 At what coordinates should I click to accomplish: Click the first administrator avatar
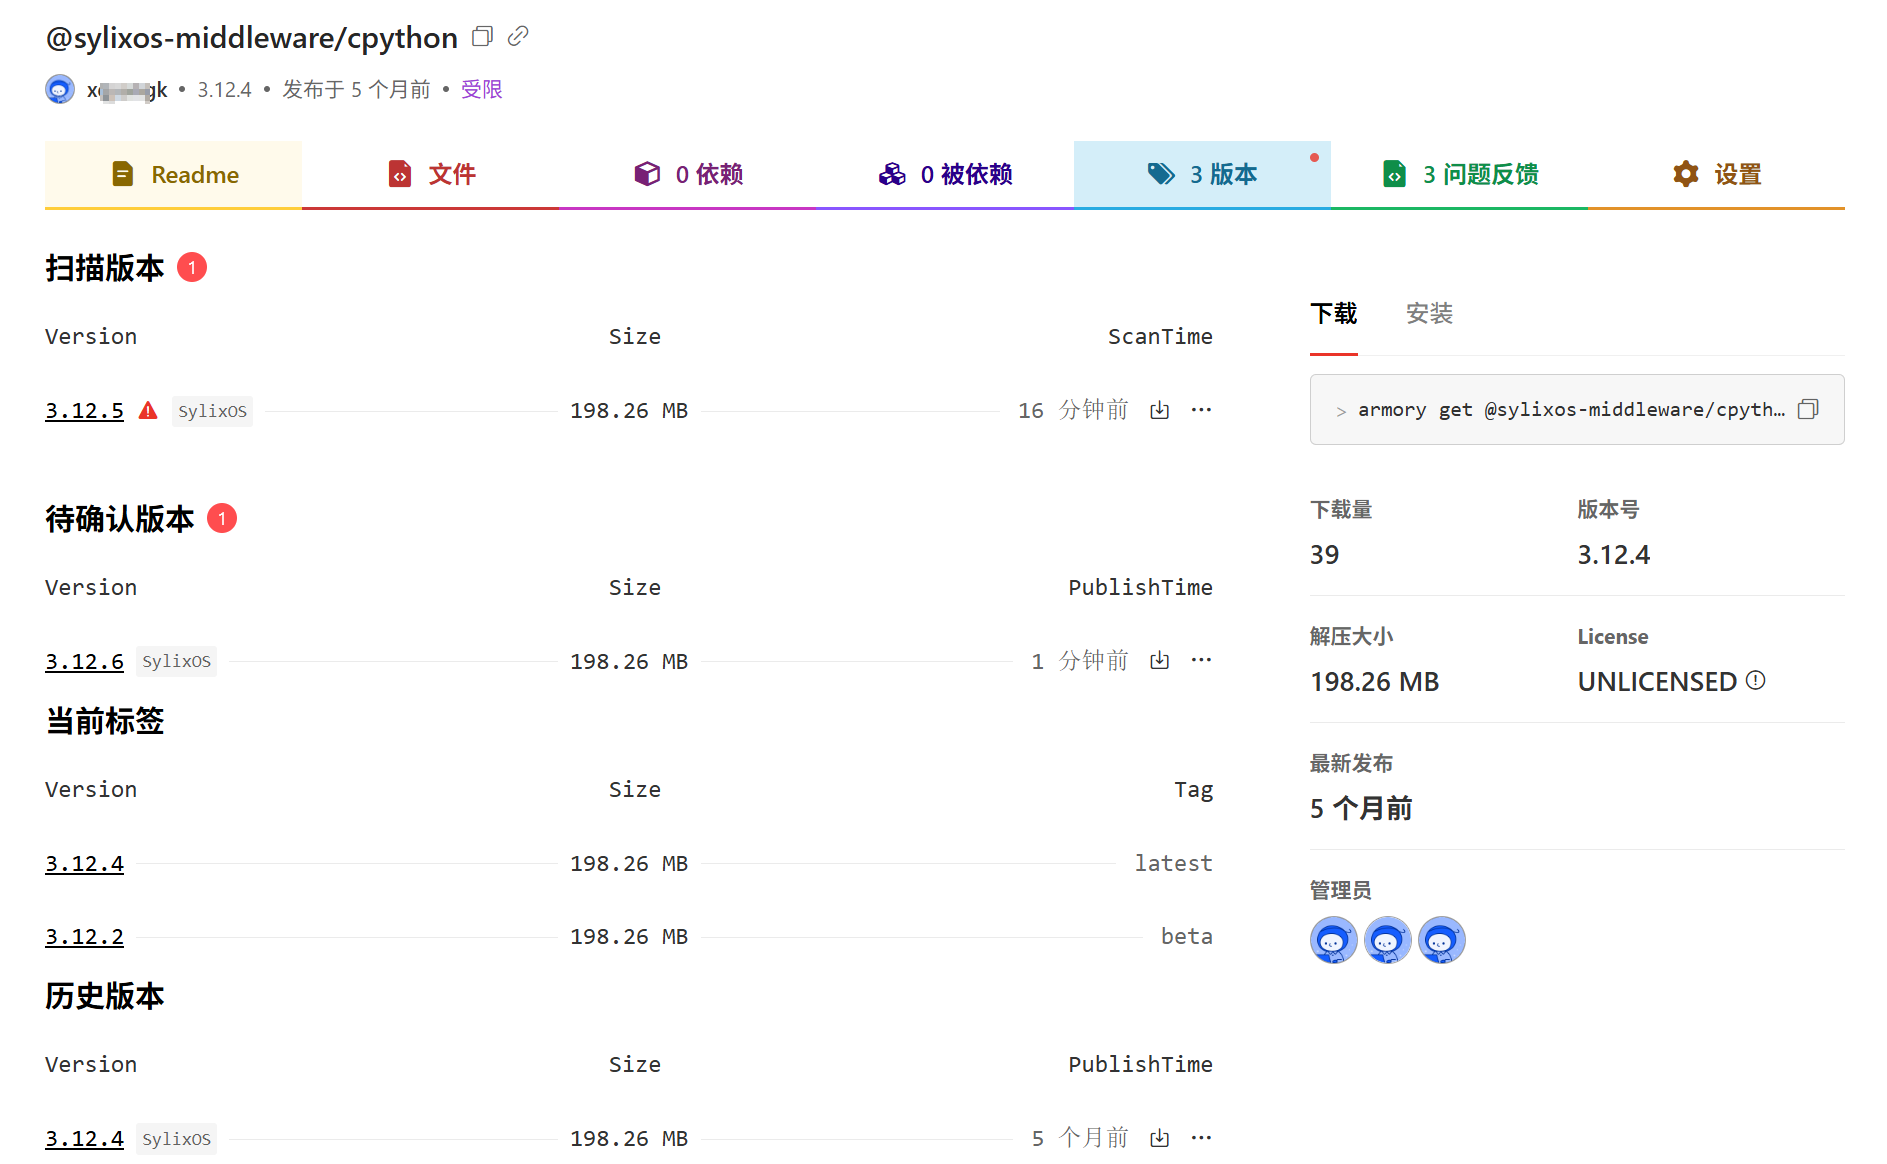[1333, 940]
